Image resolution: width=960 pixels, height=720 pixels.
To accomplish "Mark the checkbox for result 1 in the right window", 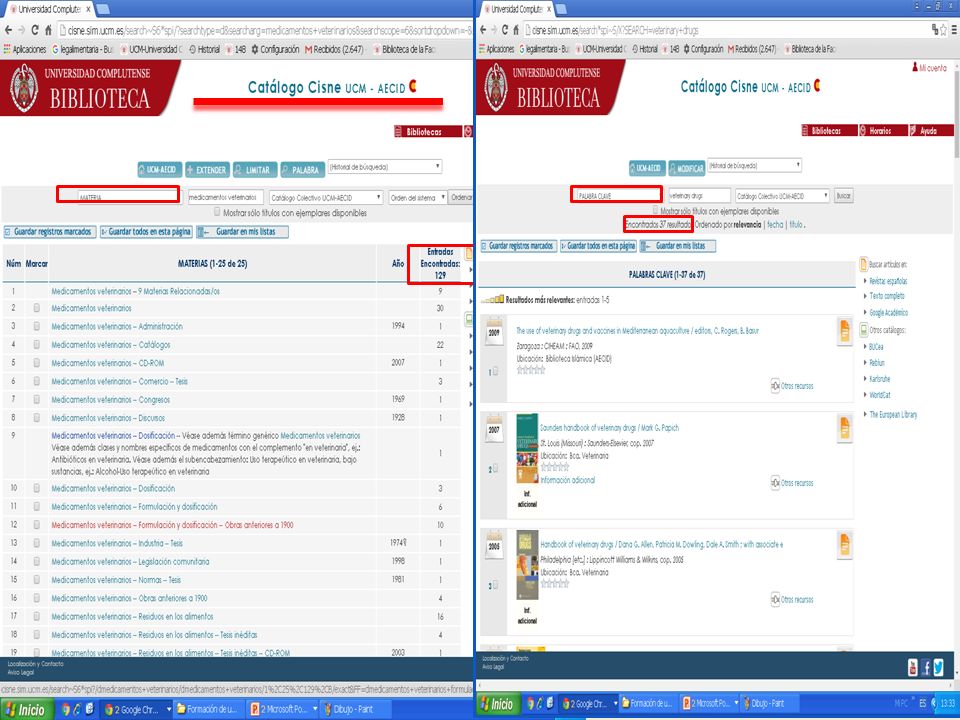I will 495,371.
